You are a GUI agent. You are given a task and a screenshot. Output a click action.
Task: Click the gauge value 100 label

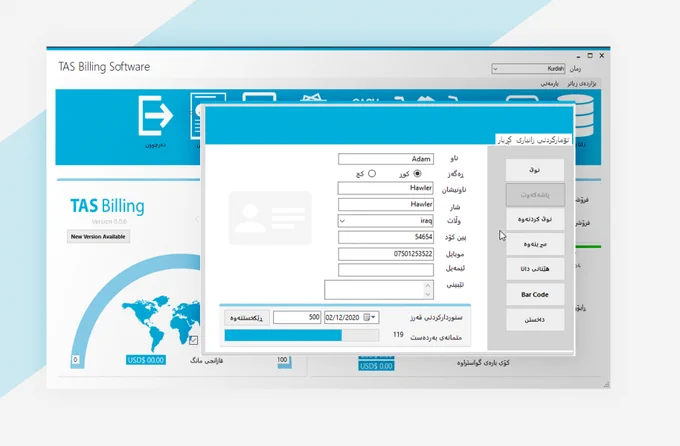[282, 360]
